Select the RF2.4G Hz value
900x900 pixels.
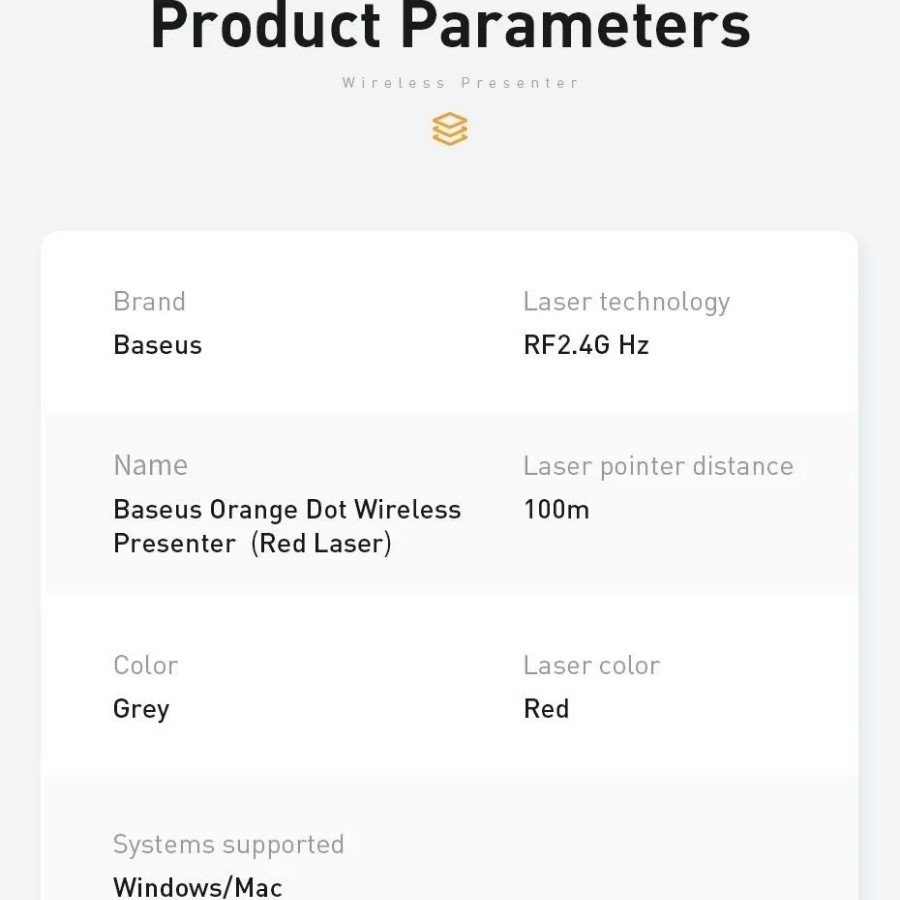pos(586,345)
